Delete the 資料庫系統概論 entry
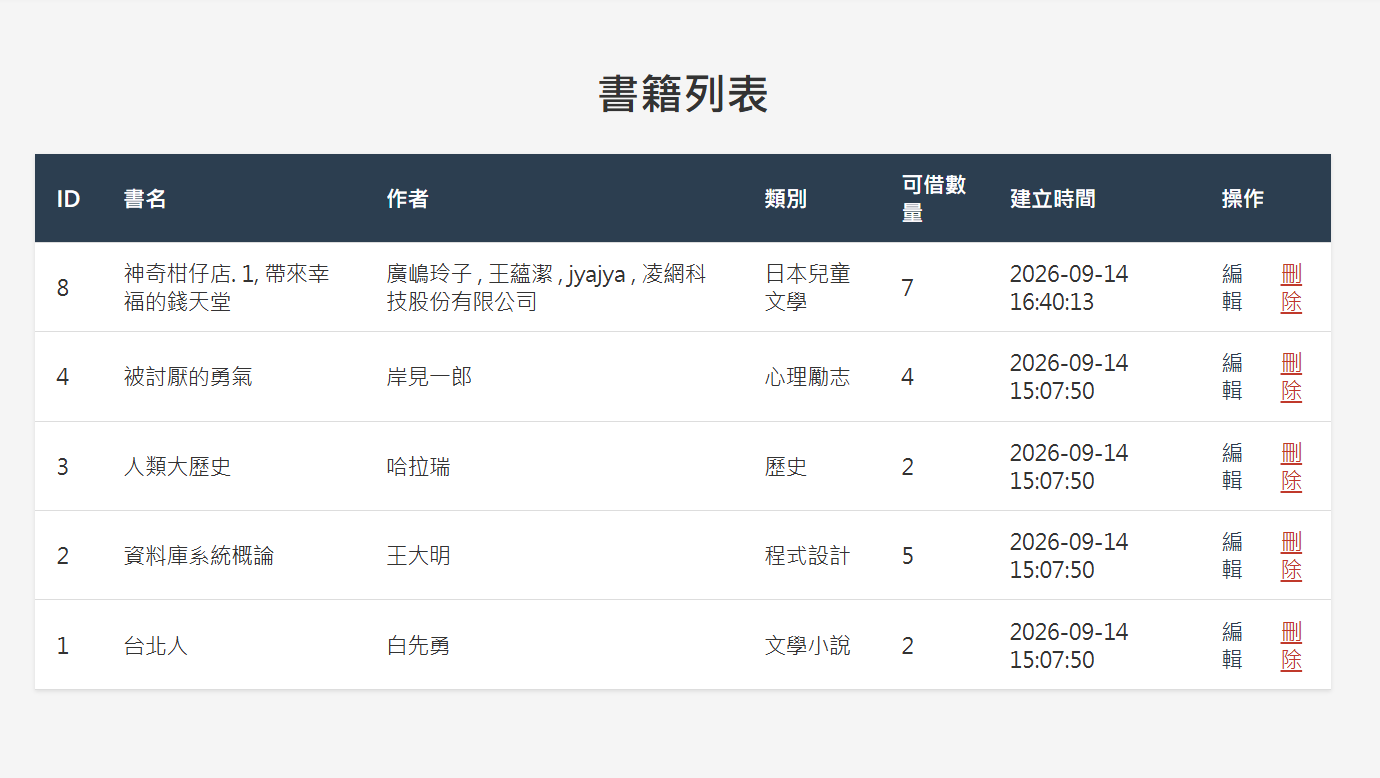The height and width of the screenshot is (778, 1380). (1291, 556)
